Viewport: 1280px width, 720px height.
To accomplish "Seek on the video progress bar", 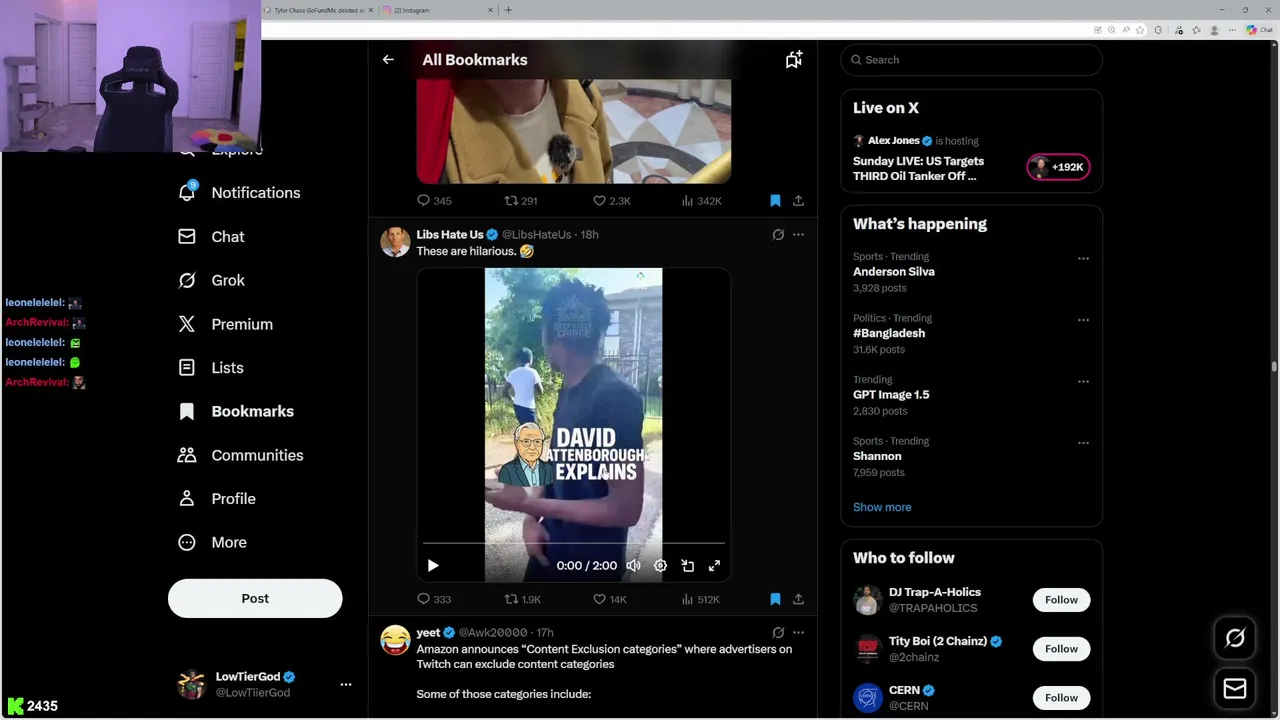I will click(573, 544).
